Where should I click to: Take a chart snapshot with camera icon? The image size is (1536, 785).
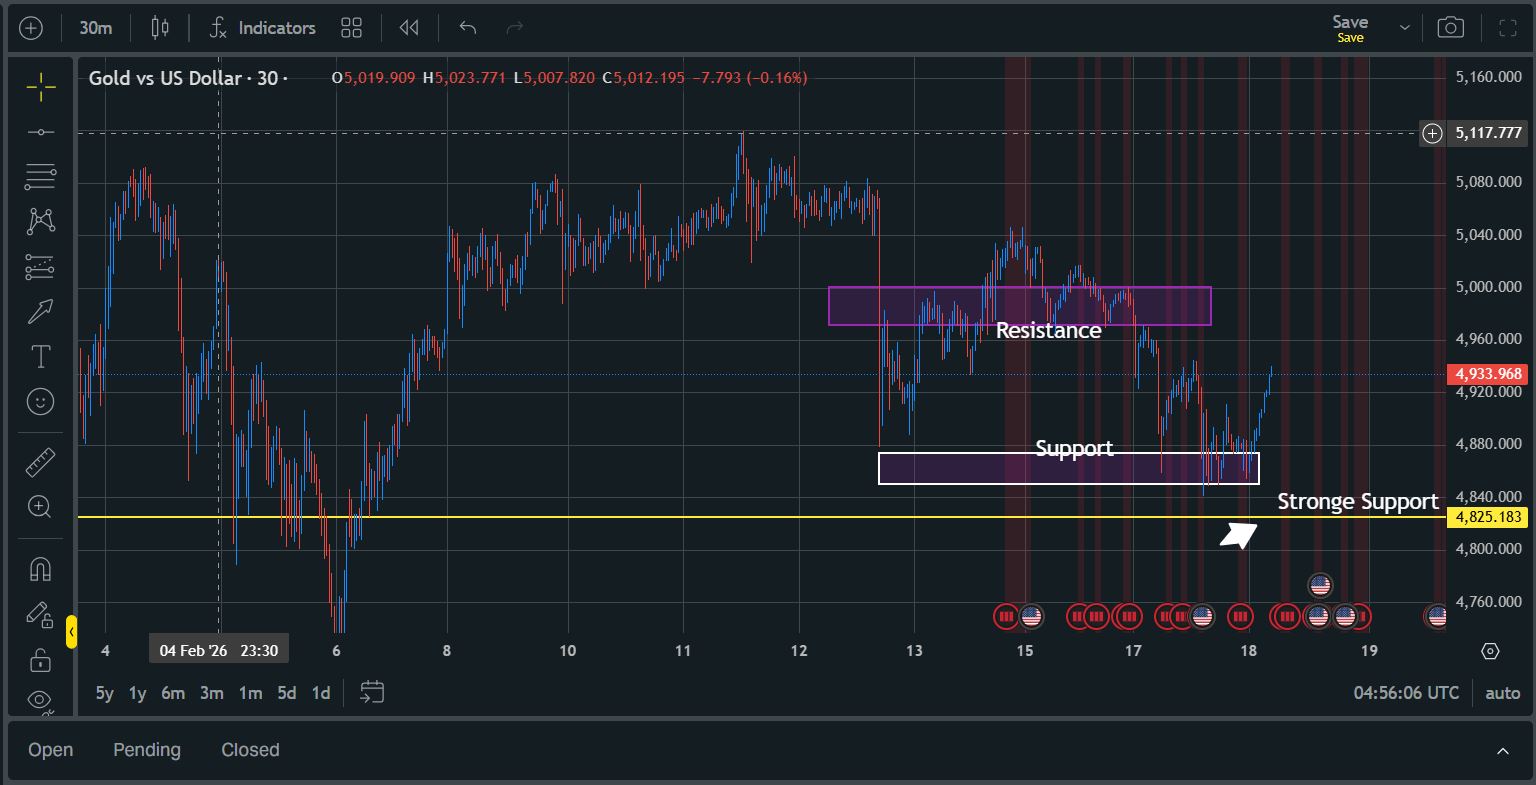pyautogui.click(x=1450, y=28)
